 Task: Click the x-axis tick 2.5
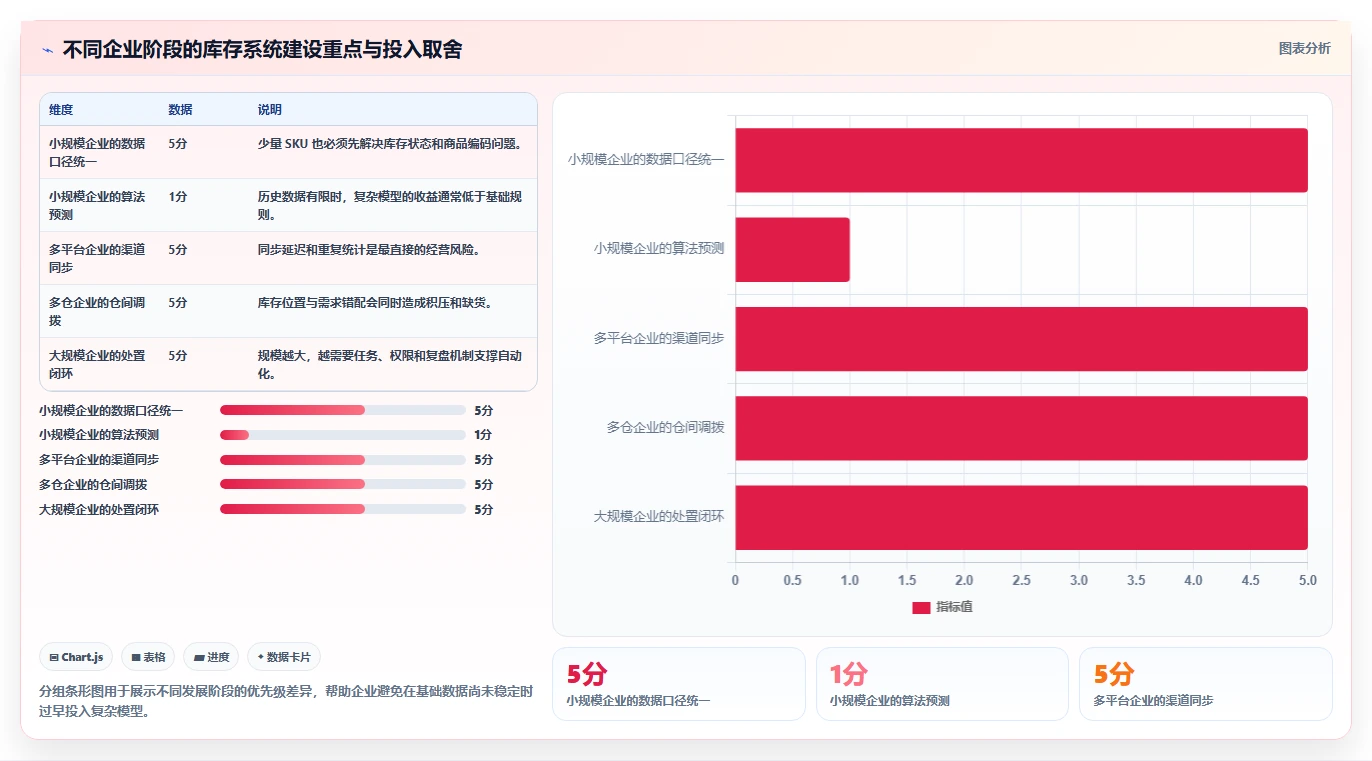tap(1021, 580)
